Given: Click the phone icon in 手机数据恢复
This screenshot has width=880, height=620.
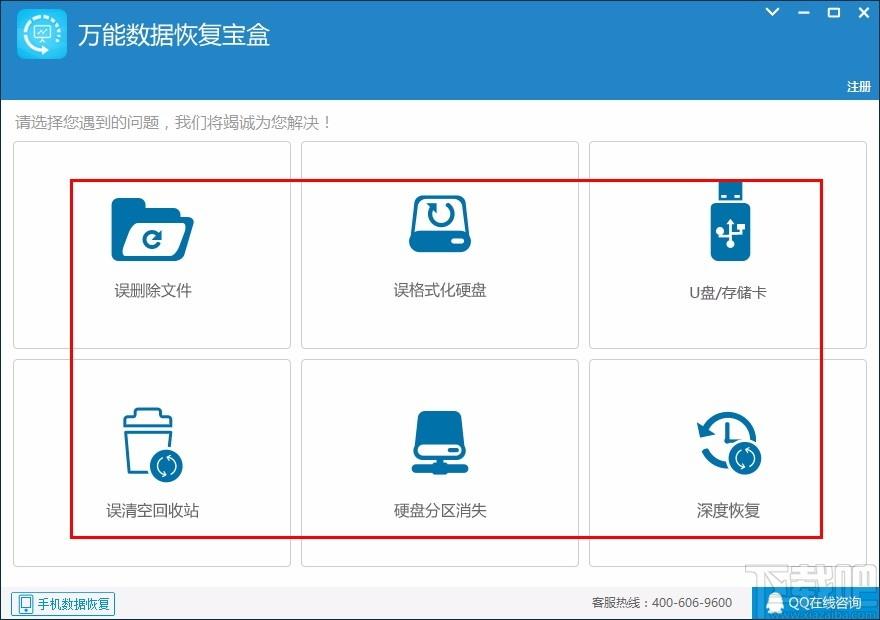Looking at the screenshot, I should coord(26,604).
